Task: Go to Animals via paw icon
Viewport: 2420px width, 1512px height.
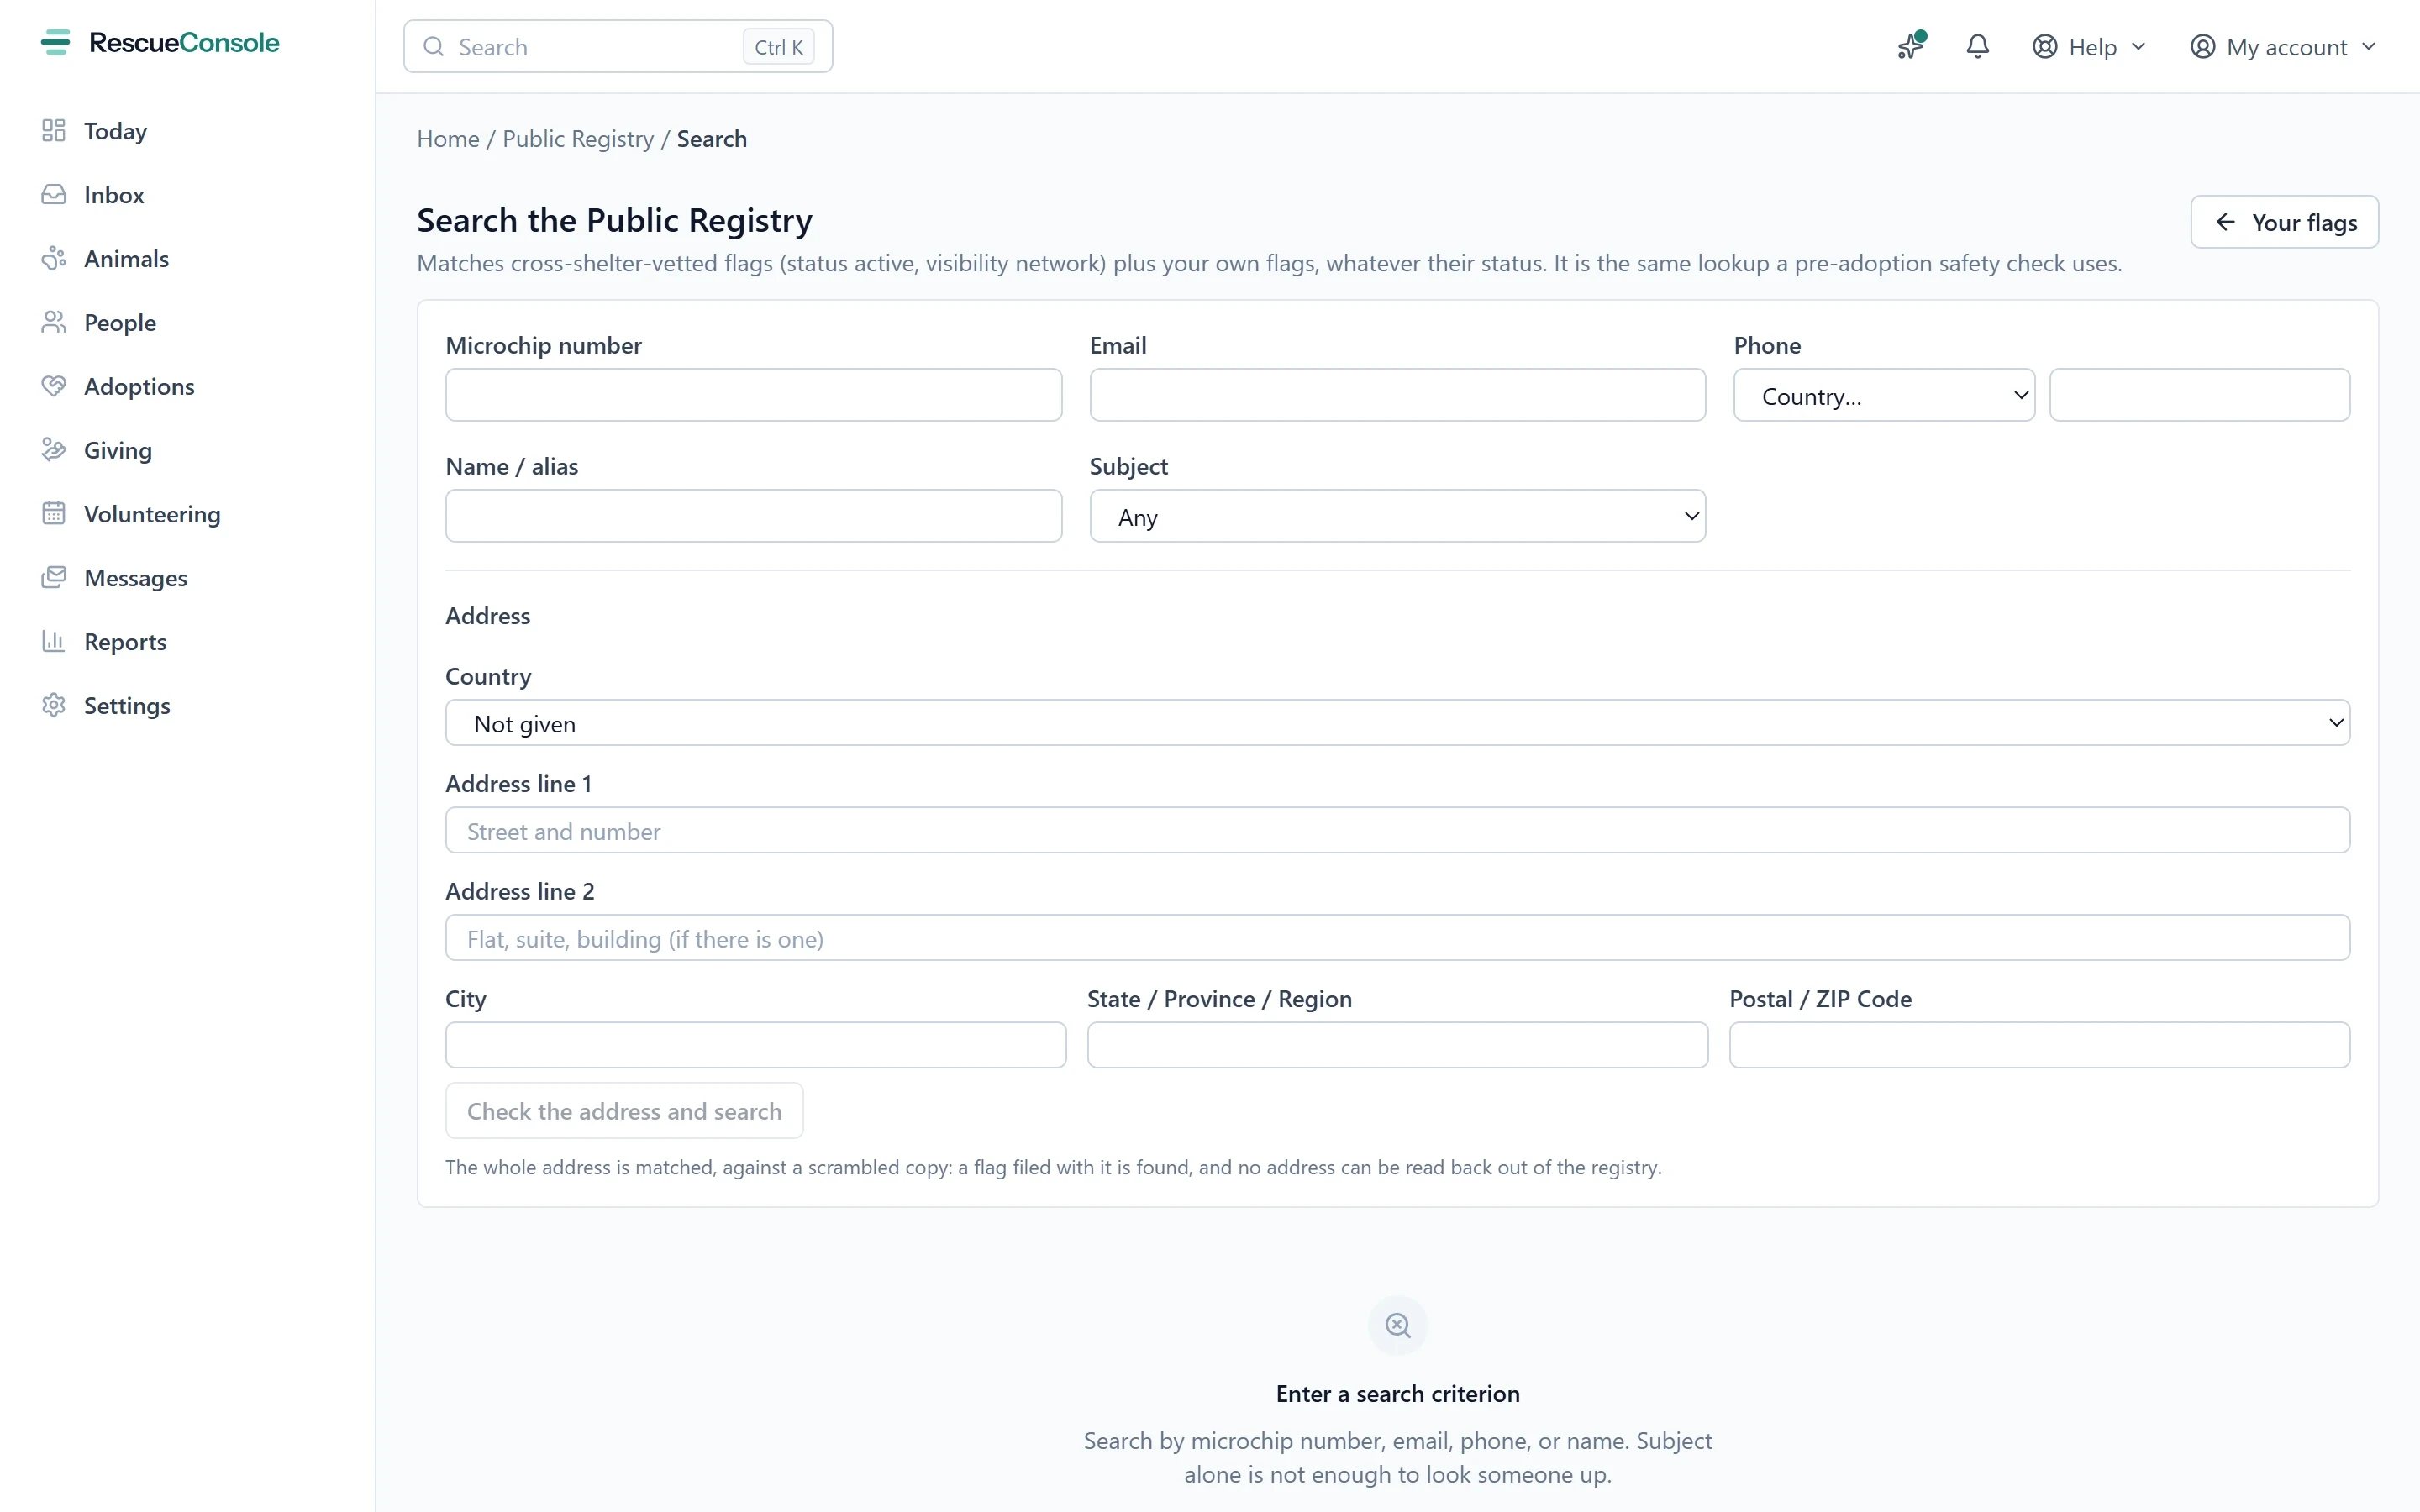Action: click(54, 259)
